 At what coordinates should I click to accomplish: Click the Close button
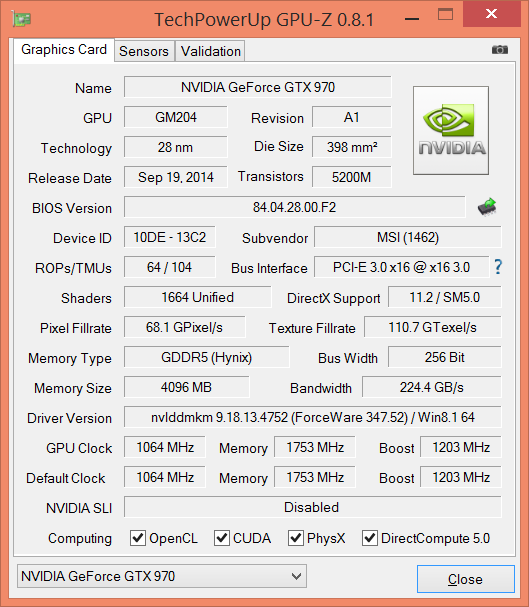coord(466,579)
